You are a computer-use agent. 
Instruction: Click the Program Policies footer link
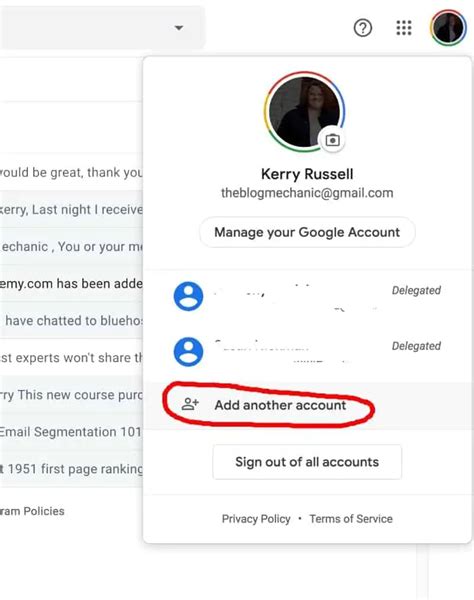(x=32, y=511)
